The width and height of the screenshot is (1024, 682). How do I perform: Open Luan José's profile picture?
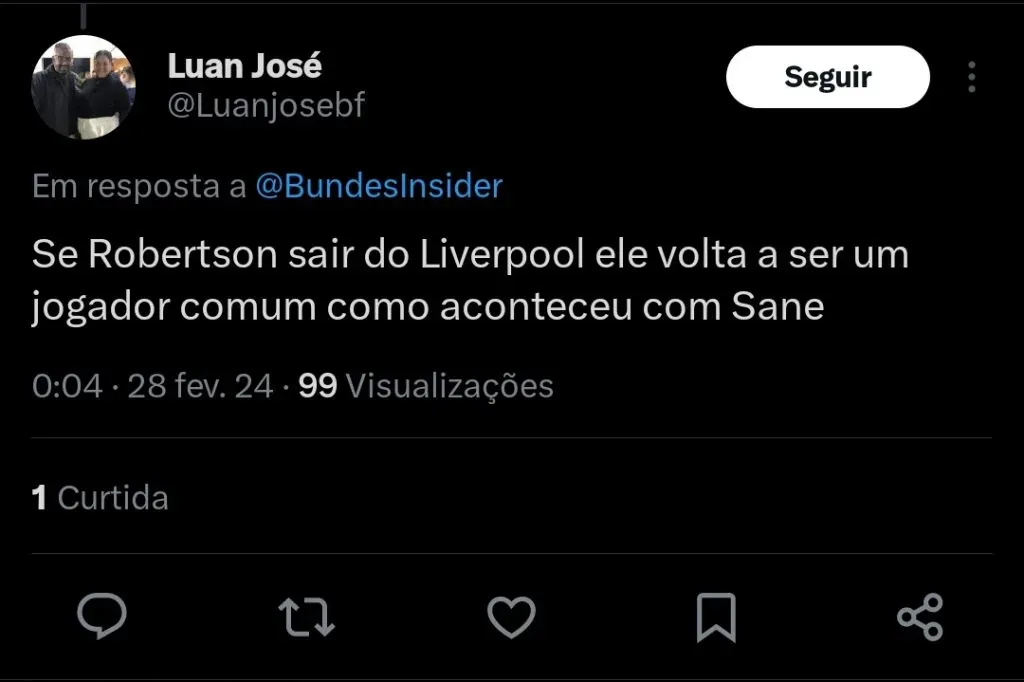pos(83,87)
